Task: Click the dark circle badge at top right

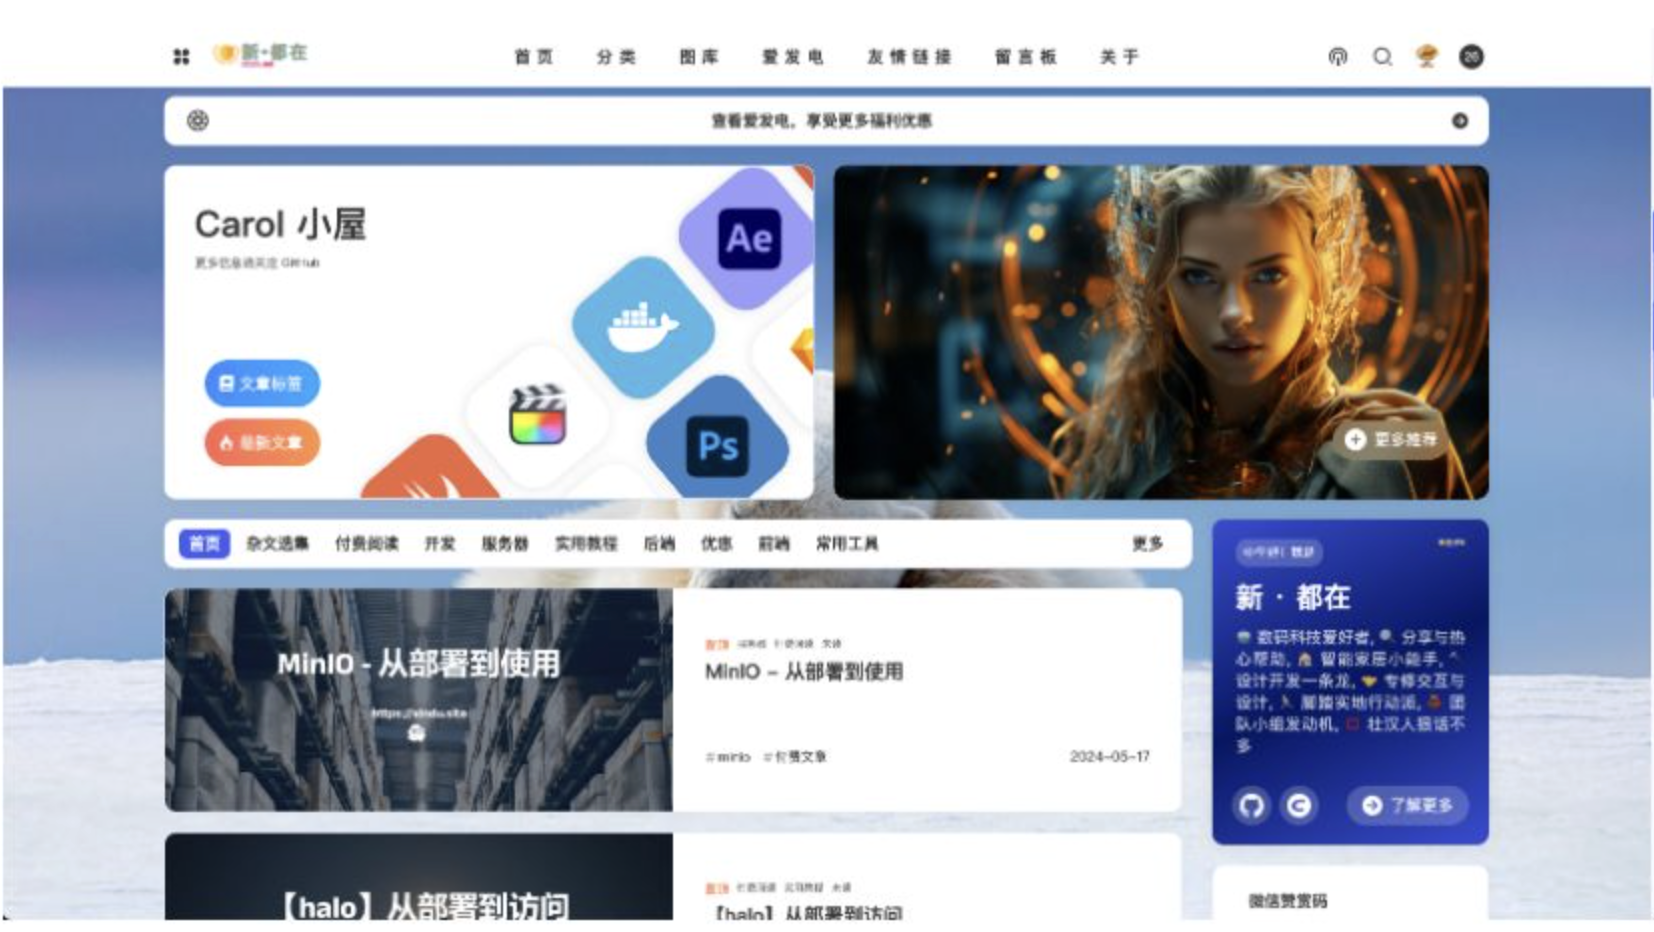Action: click(1469, 57)
